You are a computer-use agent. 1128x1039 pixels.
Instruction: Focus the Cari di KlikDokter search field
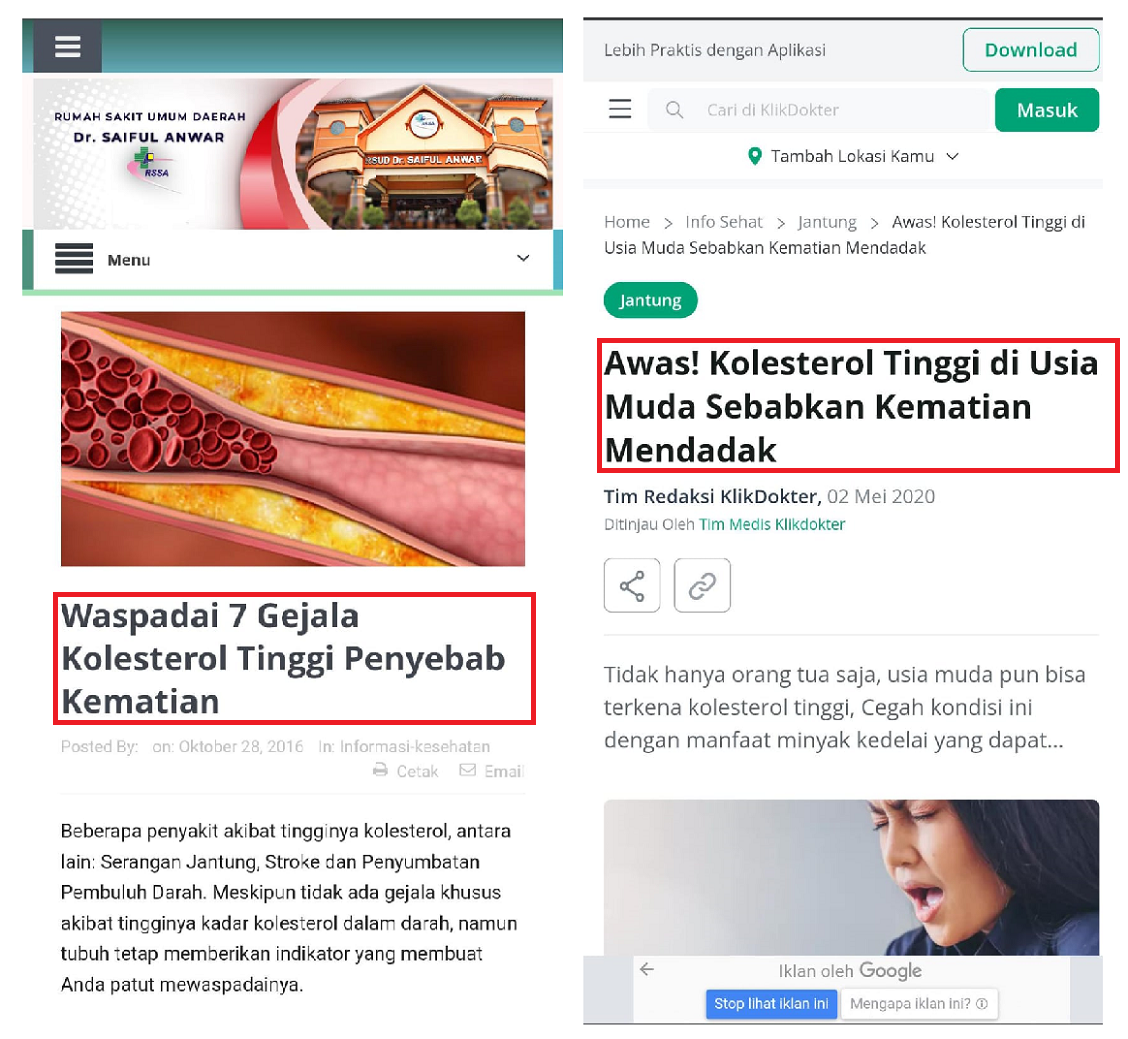click(821, 110)
